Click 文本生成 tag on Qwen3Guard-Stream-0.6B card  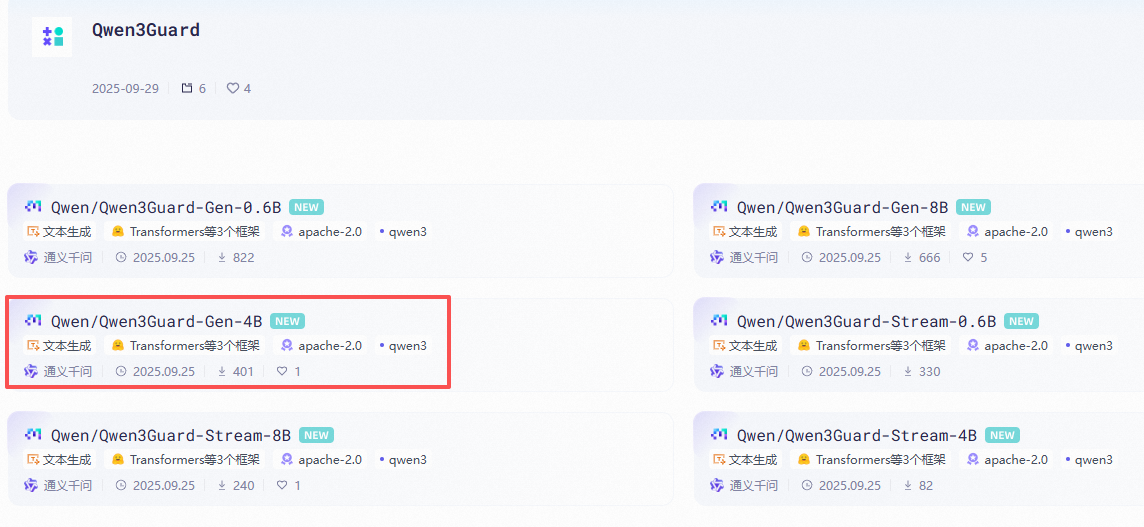(745, 346)
